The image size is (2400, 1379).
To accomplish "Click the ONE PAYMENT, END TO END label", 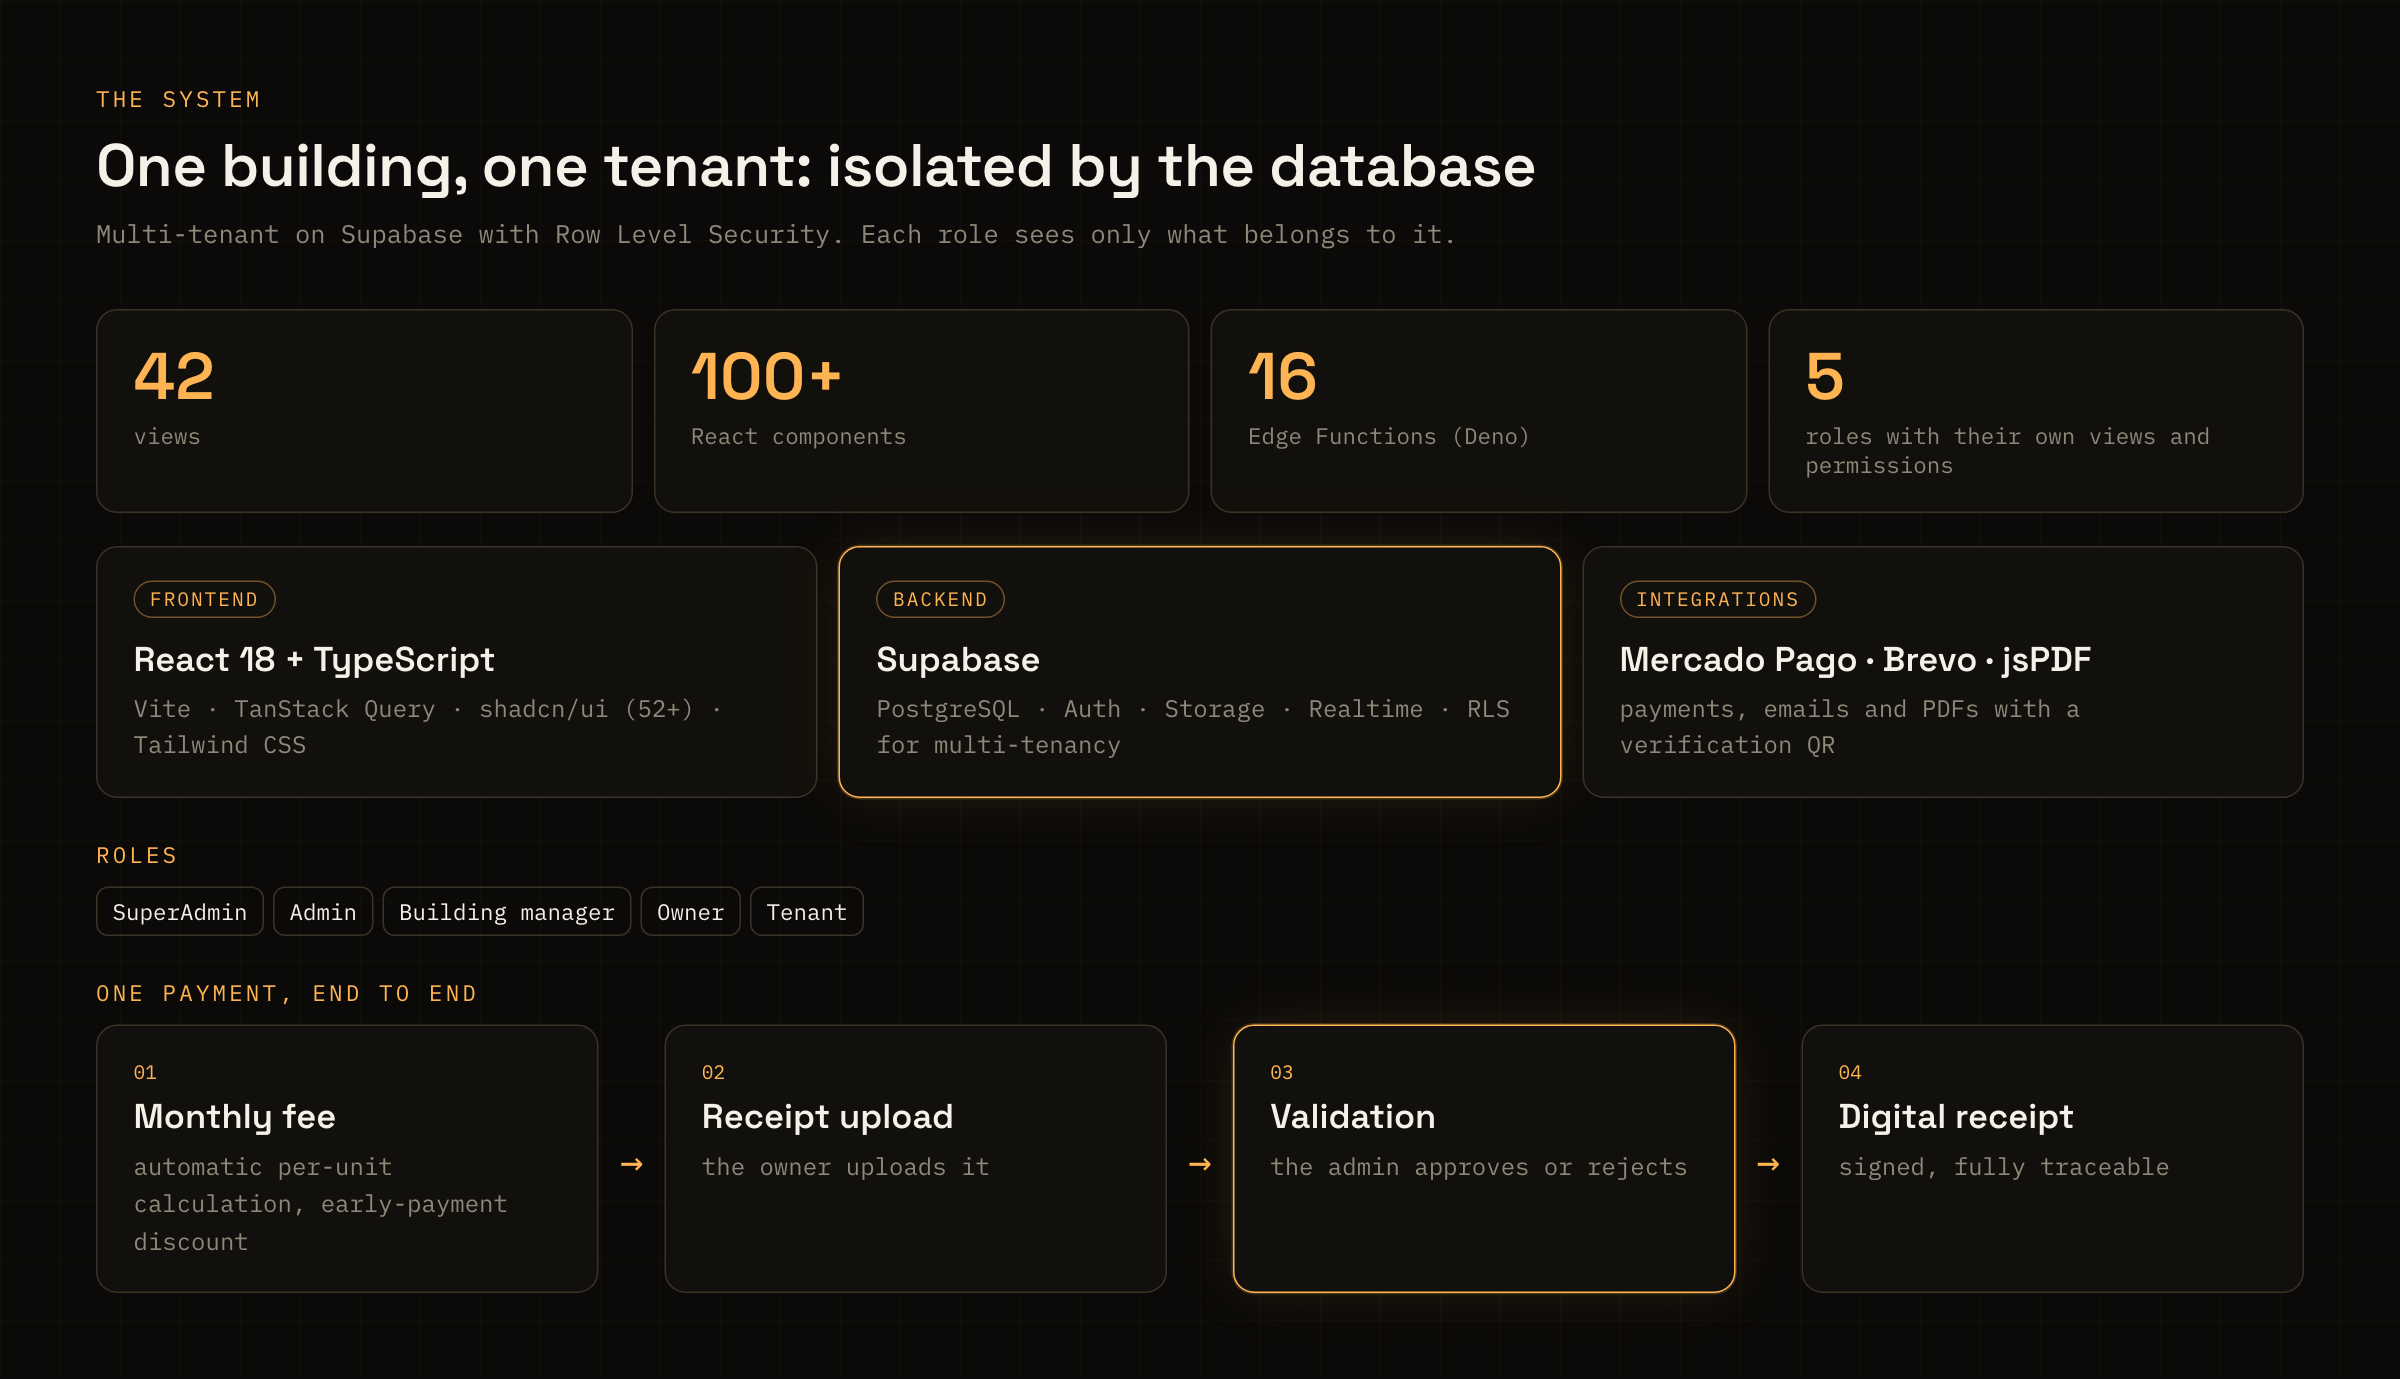I will [287, 994].
